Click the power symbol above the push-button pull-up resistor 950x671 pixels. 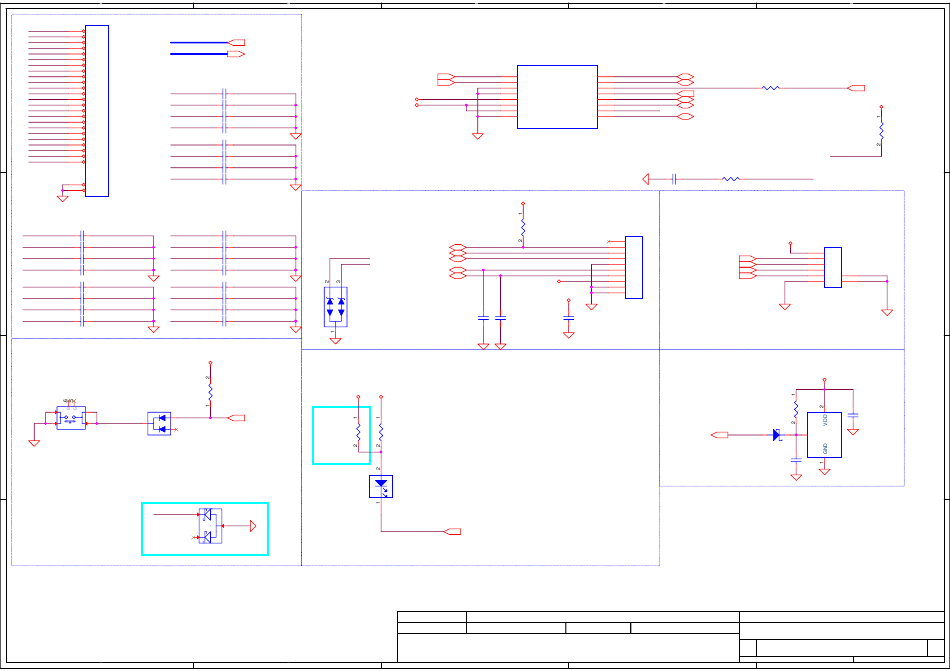tap(210, 363)
